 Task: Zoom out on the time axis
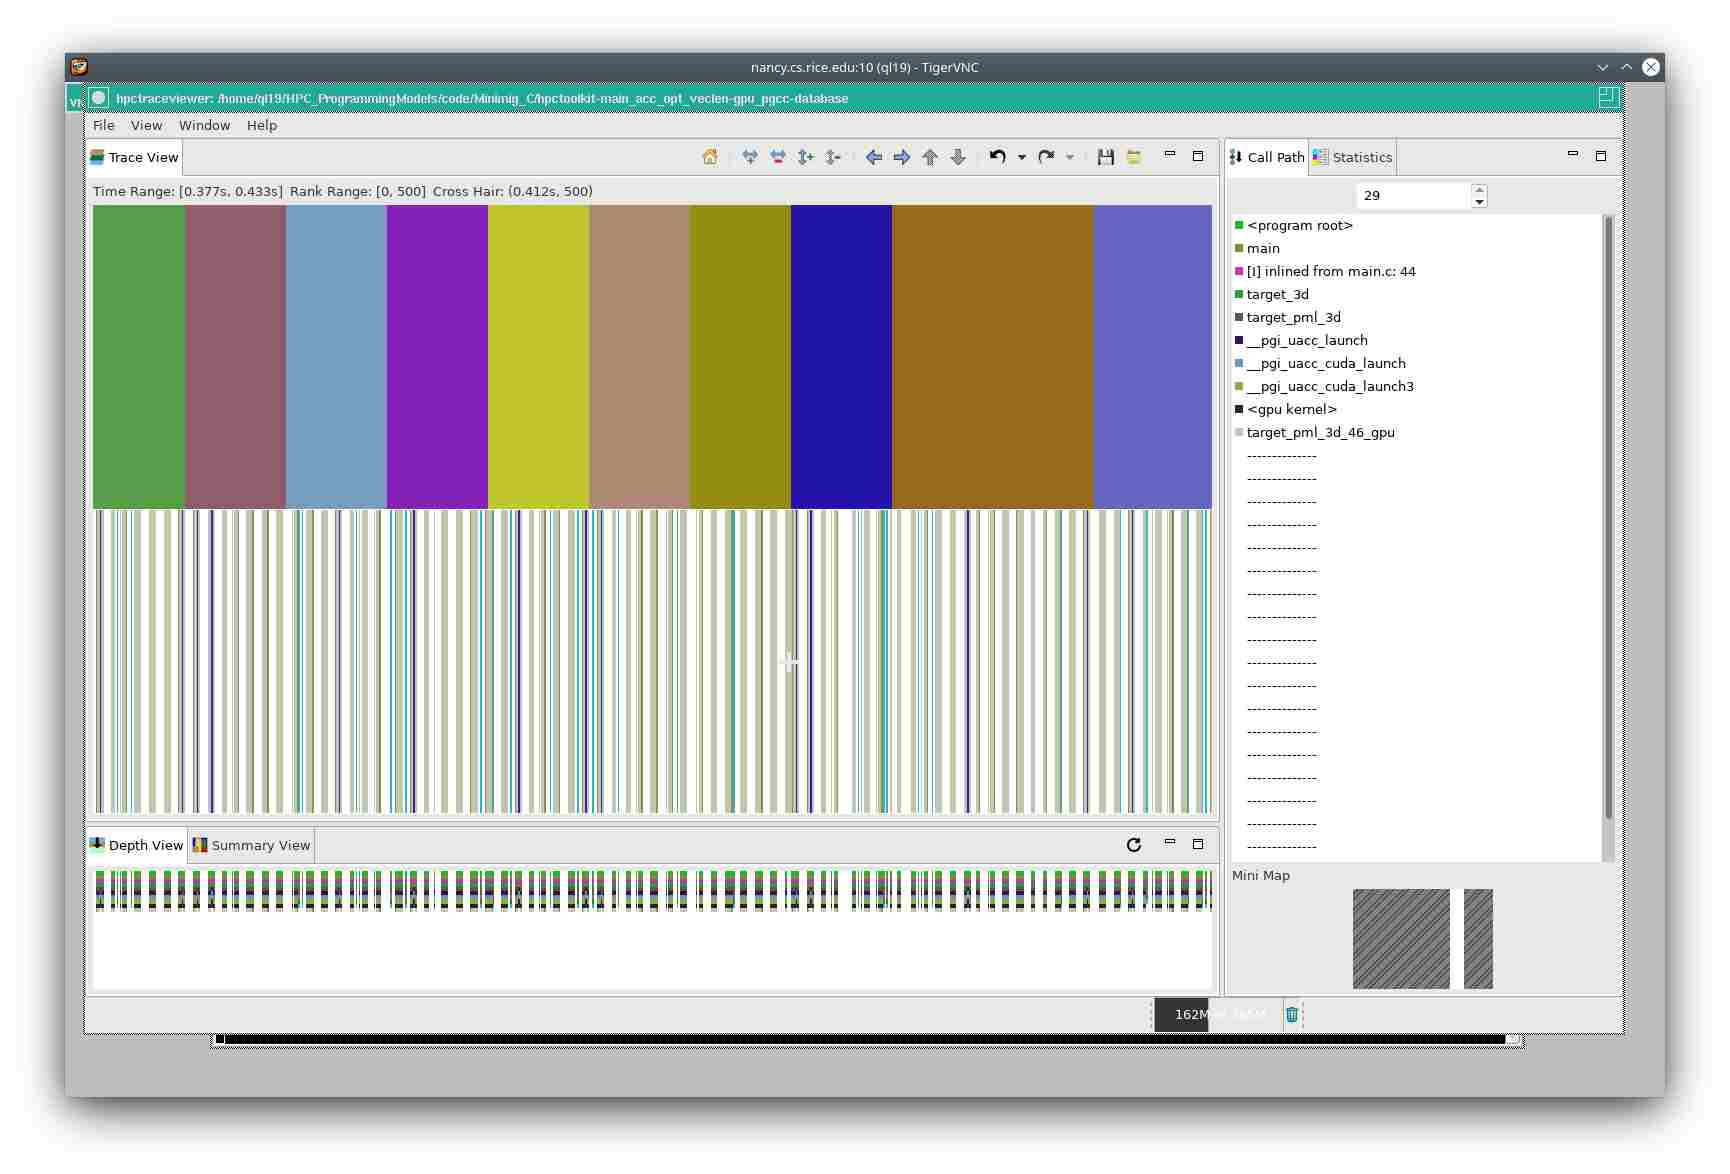(x=778, y=157)
